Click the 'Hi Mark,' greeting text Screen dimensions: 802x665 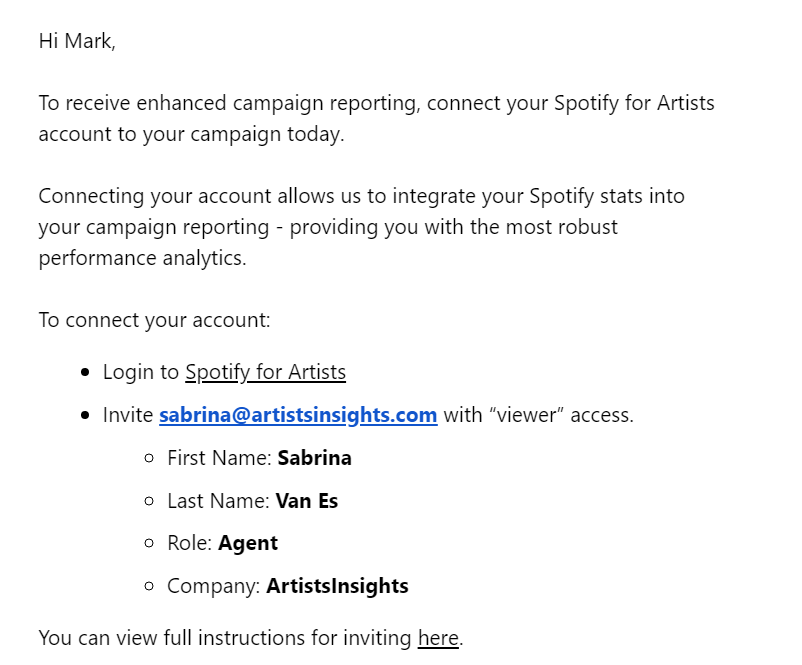click(x=77, y=41)
